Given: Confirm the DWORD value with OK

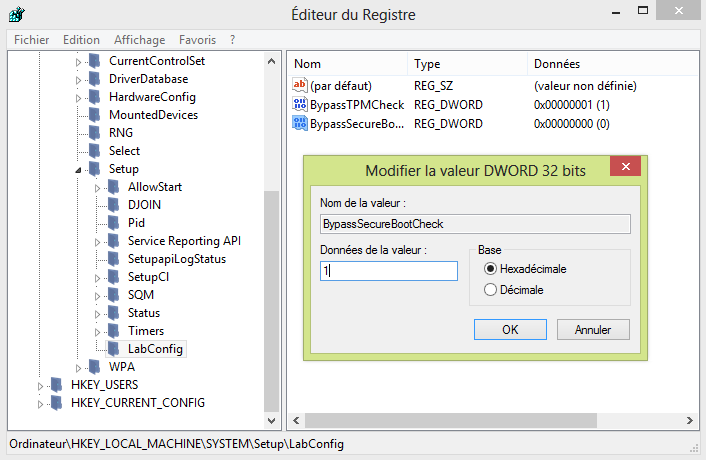Looking at the screenshot, I should [x=510, y=329].
